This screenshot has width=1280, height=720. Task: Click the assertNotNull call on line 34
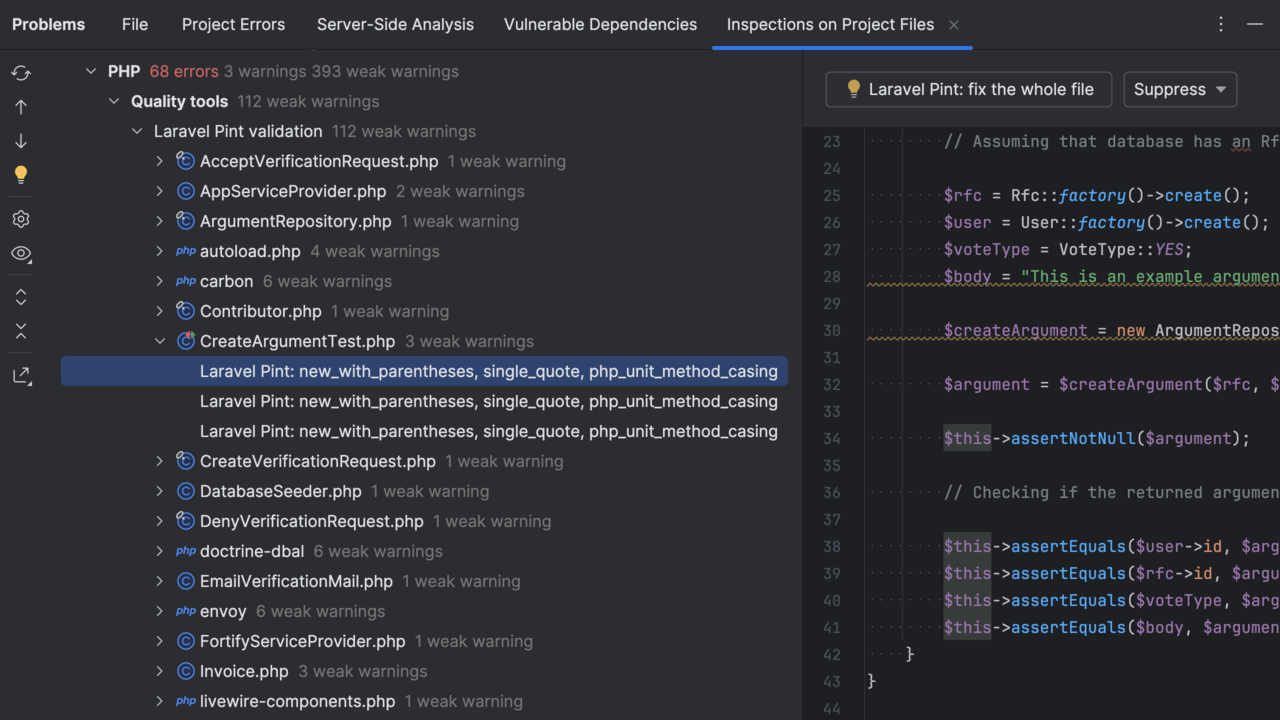tap(1073, 438)
